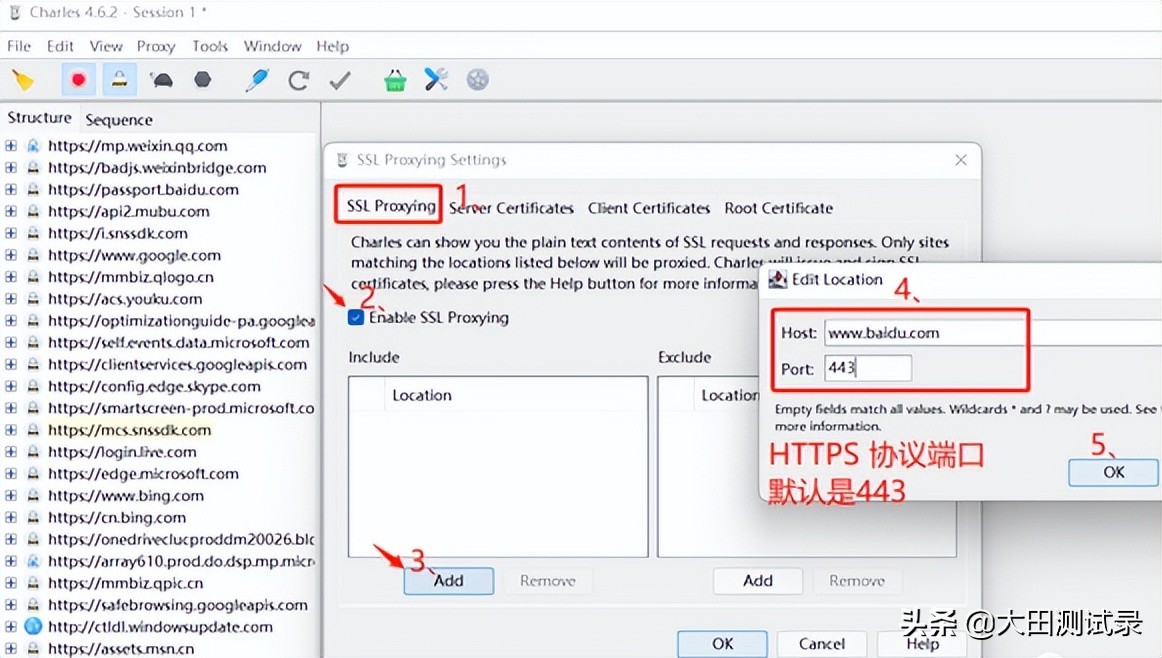This screenshot has height=658, width=1162.
Task: Select https://config.edge.skype.com row
Action: 154,386
